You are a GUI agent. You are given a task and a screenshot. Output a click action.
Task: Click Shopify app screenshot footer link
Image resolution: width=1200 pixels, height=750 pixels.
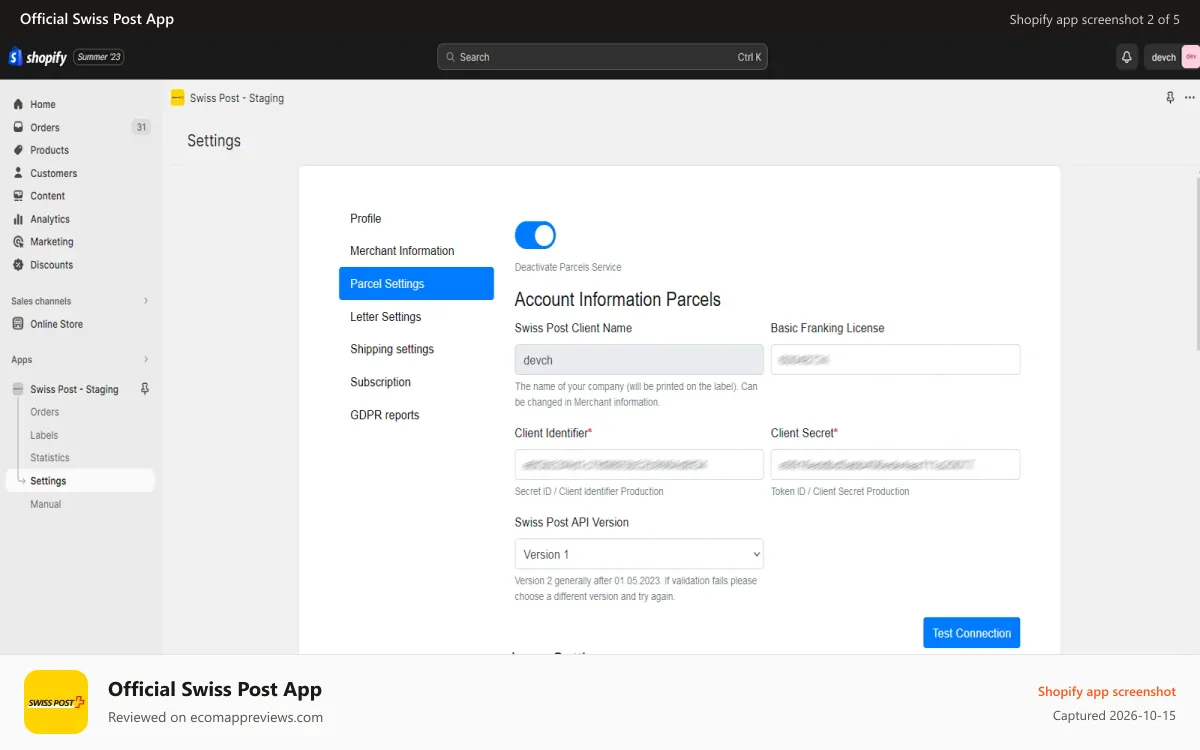tap(1107, 691)
